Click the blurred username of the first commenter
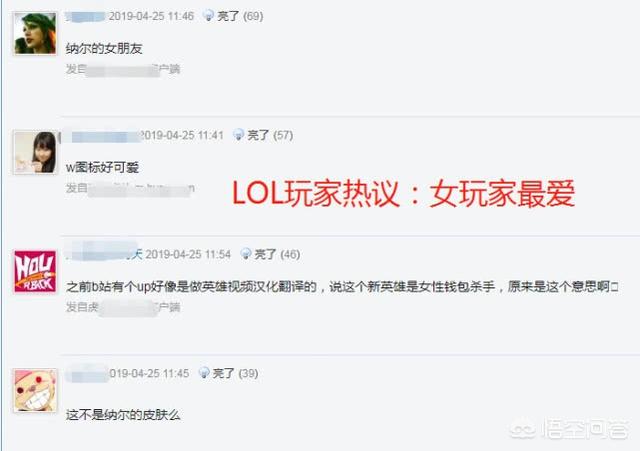The height and width of the screenshot is (451, 640). (x=86, y=16)
